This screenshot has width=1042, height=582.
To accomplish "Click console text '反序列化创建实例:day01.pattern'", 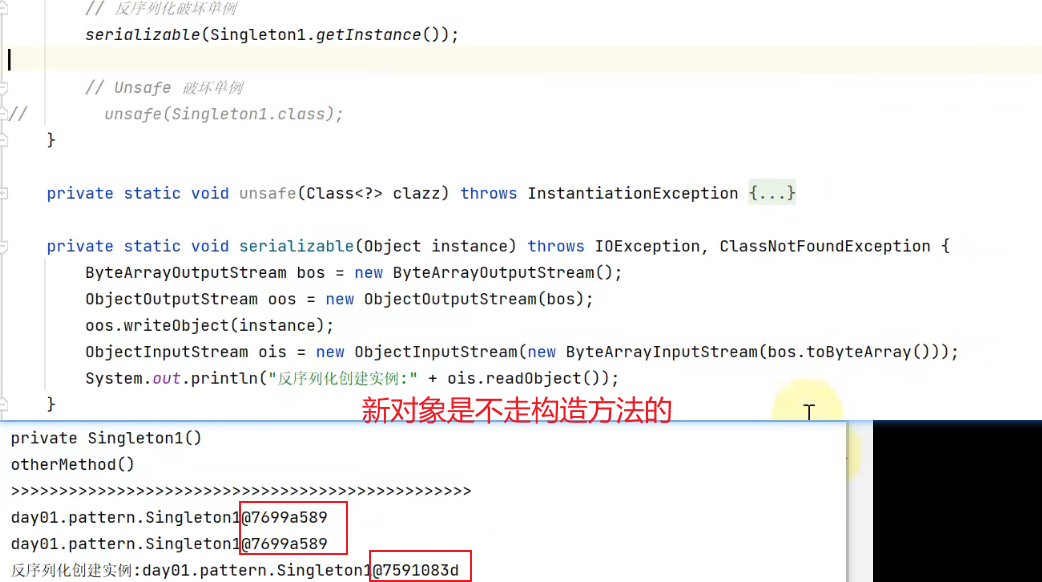I will click(138, 571).
